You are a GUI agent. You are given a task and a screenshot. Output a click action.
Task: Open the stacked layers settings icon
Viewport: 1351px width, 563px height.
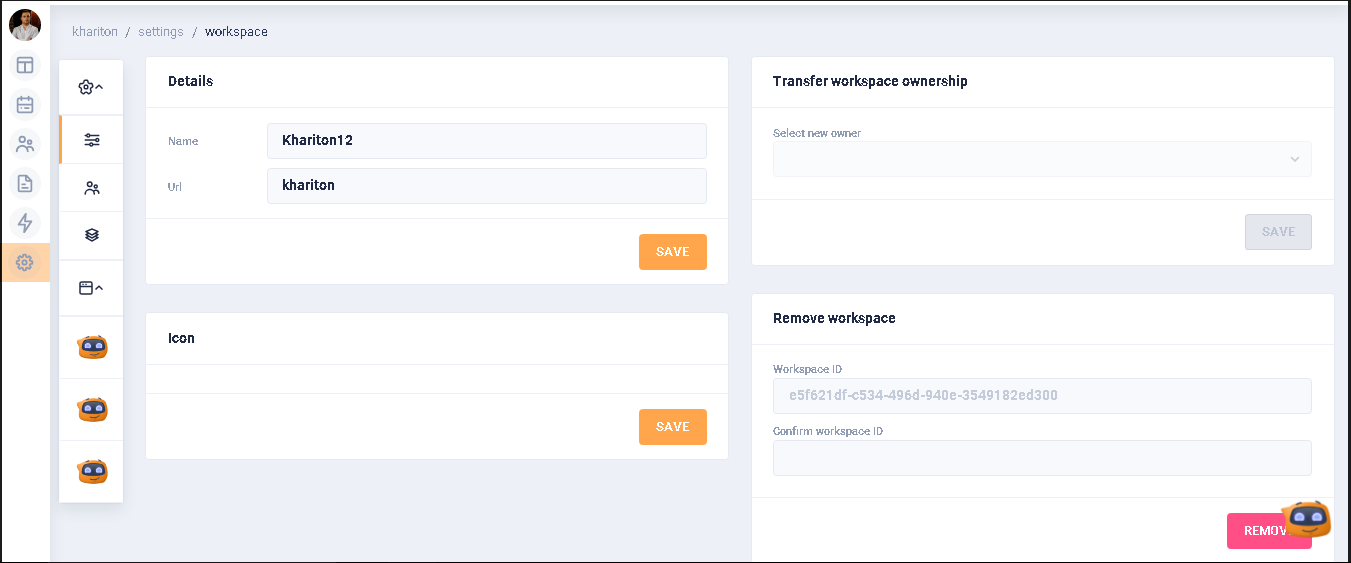pyautogui.click(x=92, y=235)
